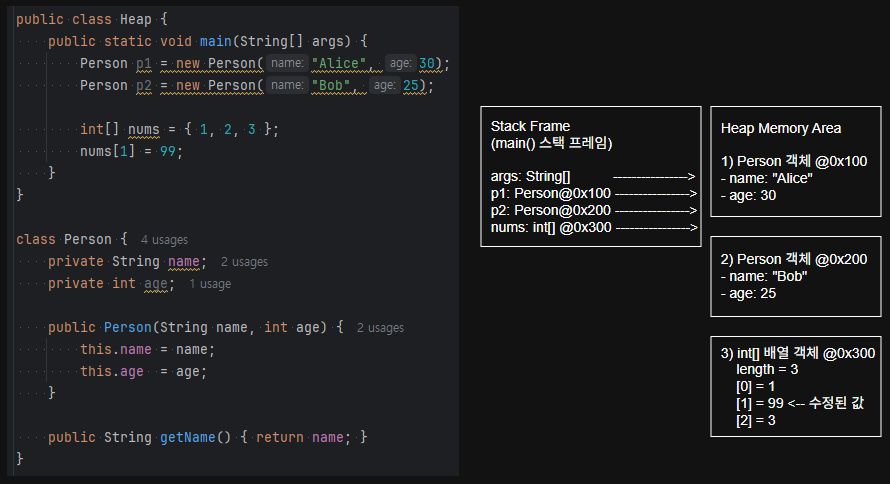Click the "3) int[] 배열 객체 @0x300" heading
Viewport: 890px width, 484px height.
coord(798,353)
